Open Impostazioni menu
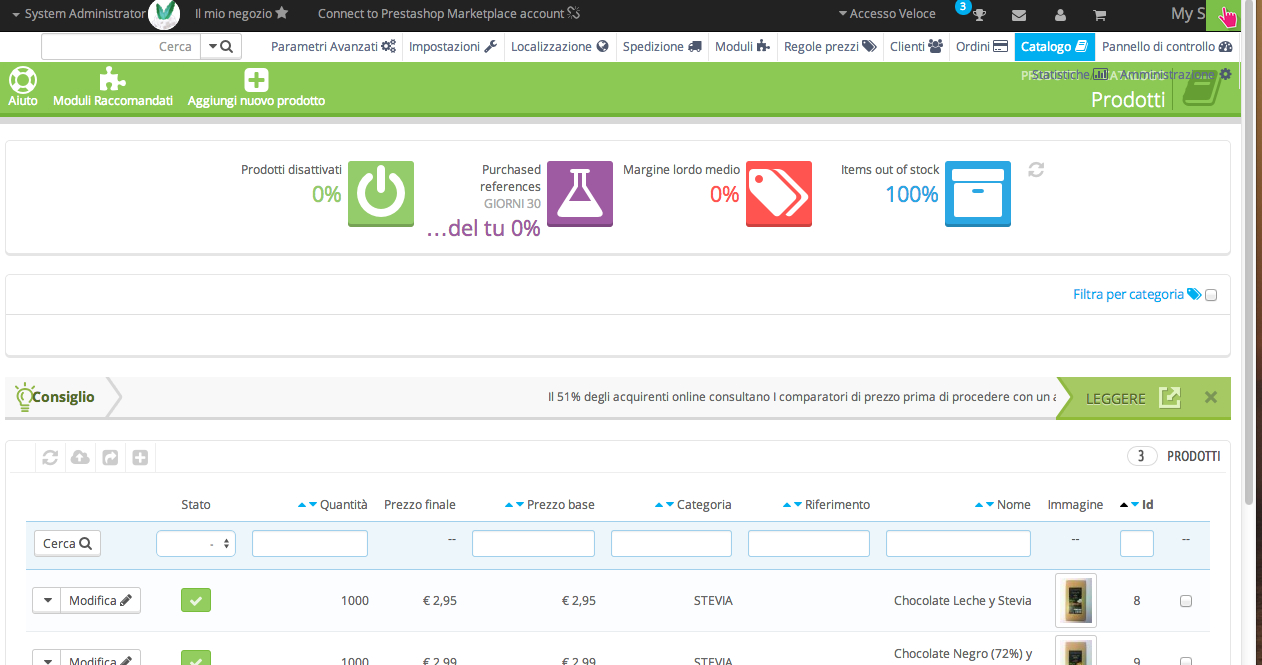Image resolution: width=1262 pixels, height=665 pixels. point(453,46)
